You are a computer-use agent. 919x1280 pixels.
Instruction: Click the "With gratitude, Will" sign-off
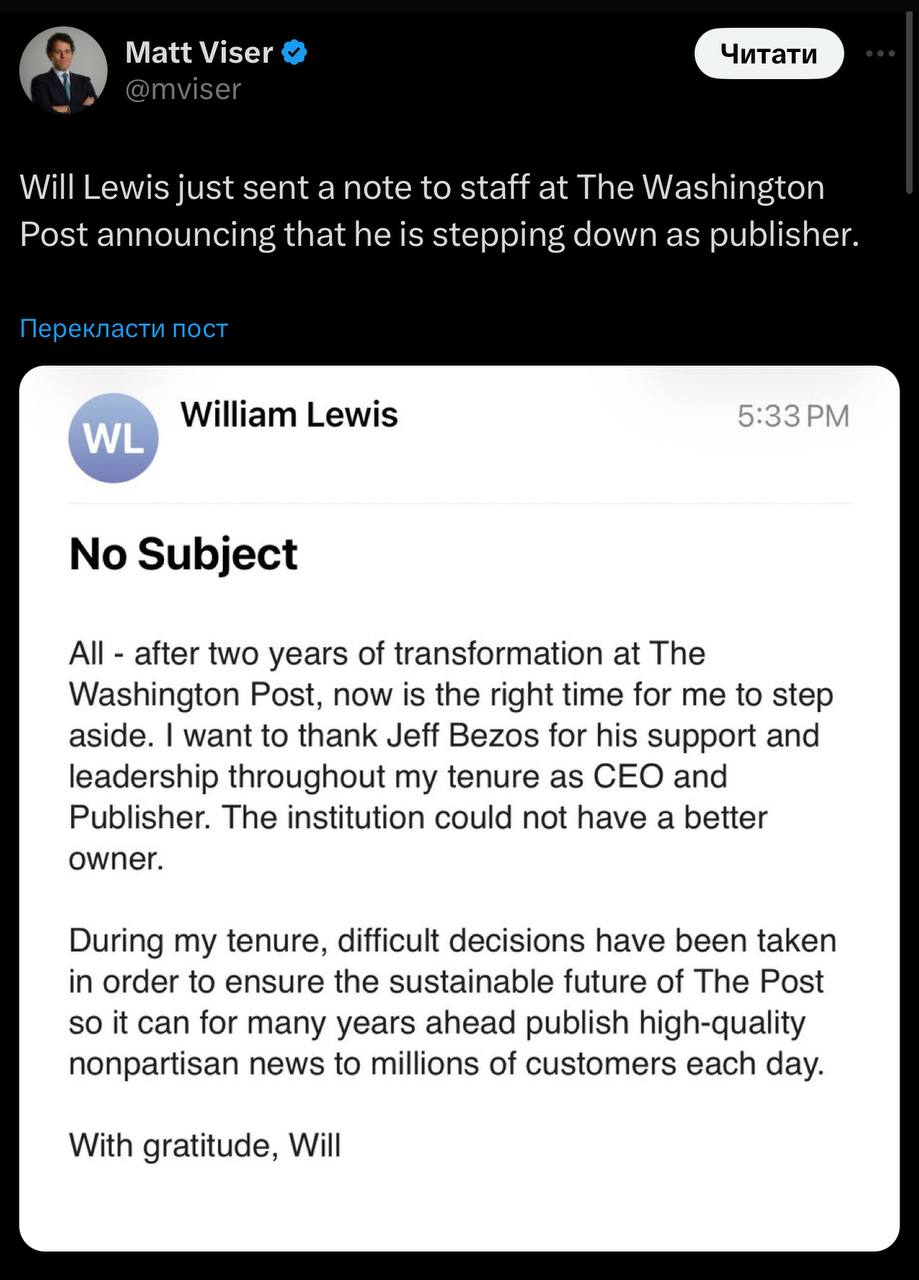tap(205, 1145)
